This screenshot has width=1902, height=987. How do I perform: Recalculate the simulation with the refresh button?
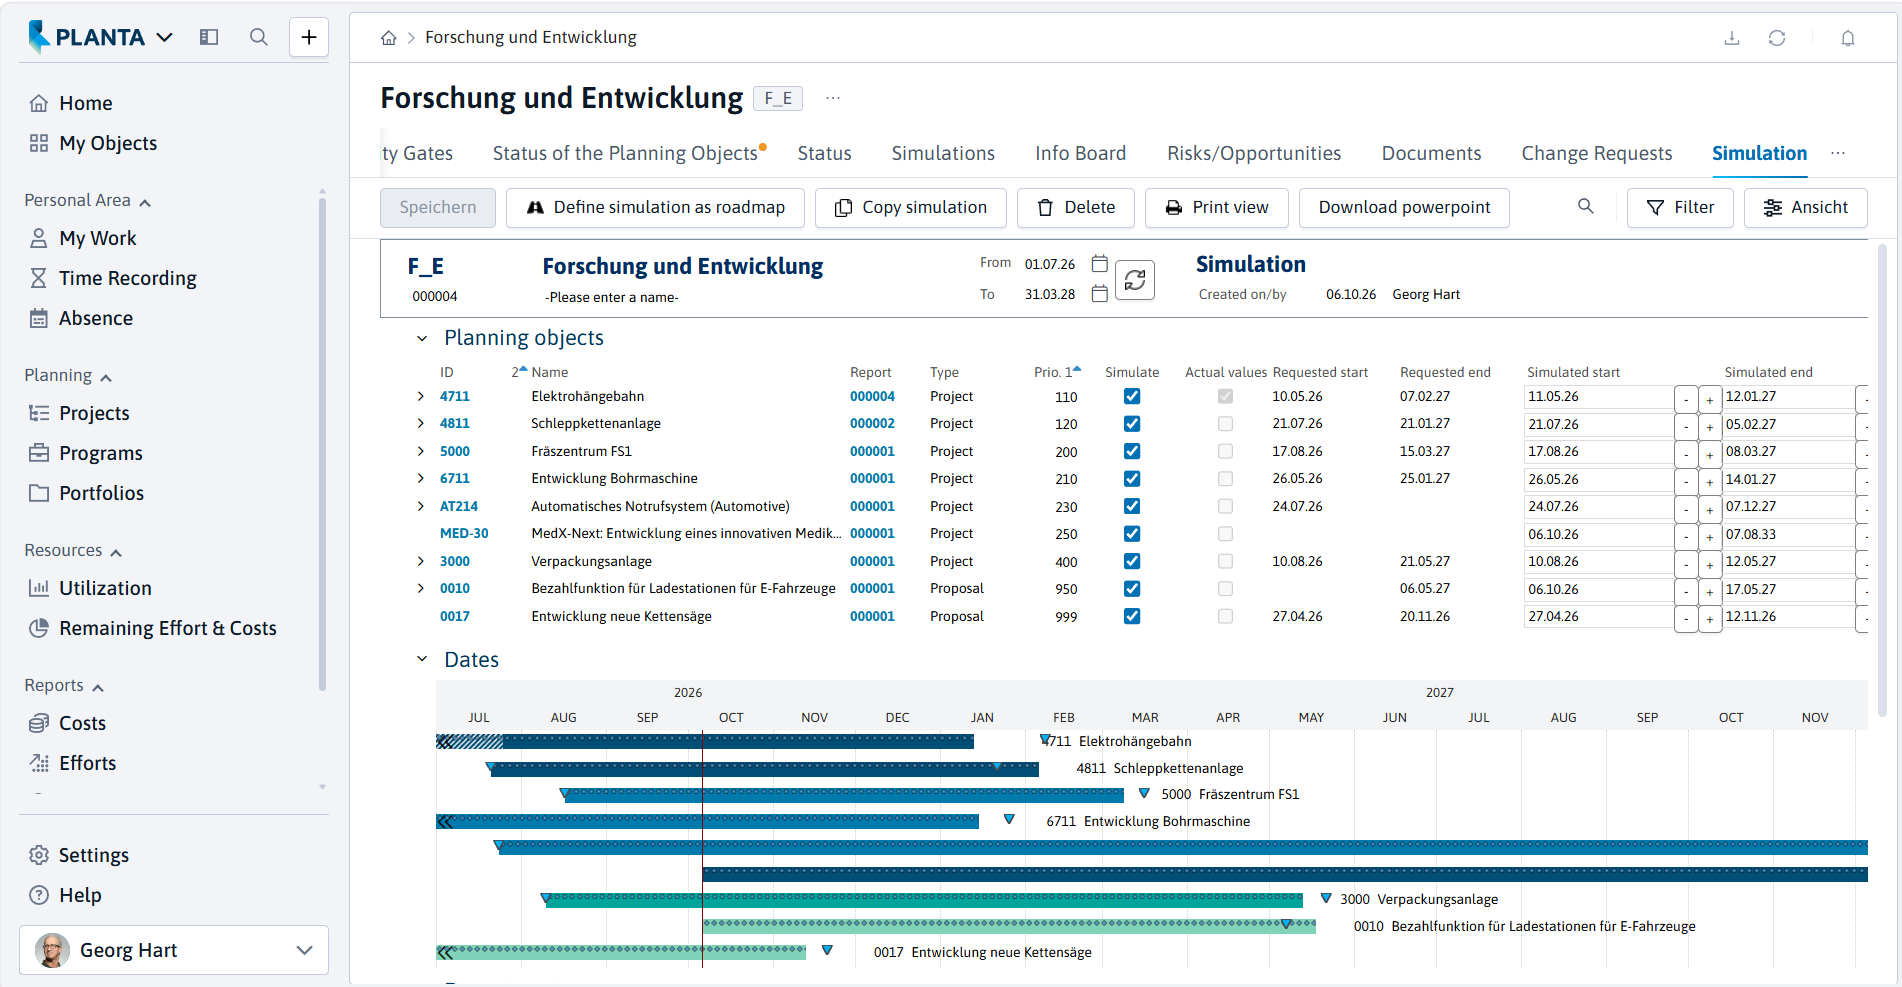[1135, 280]
